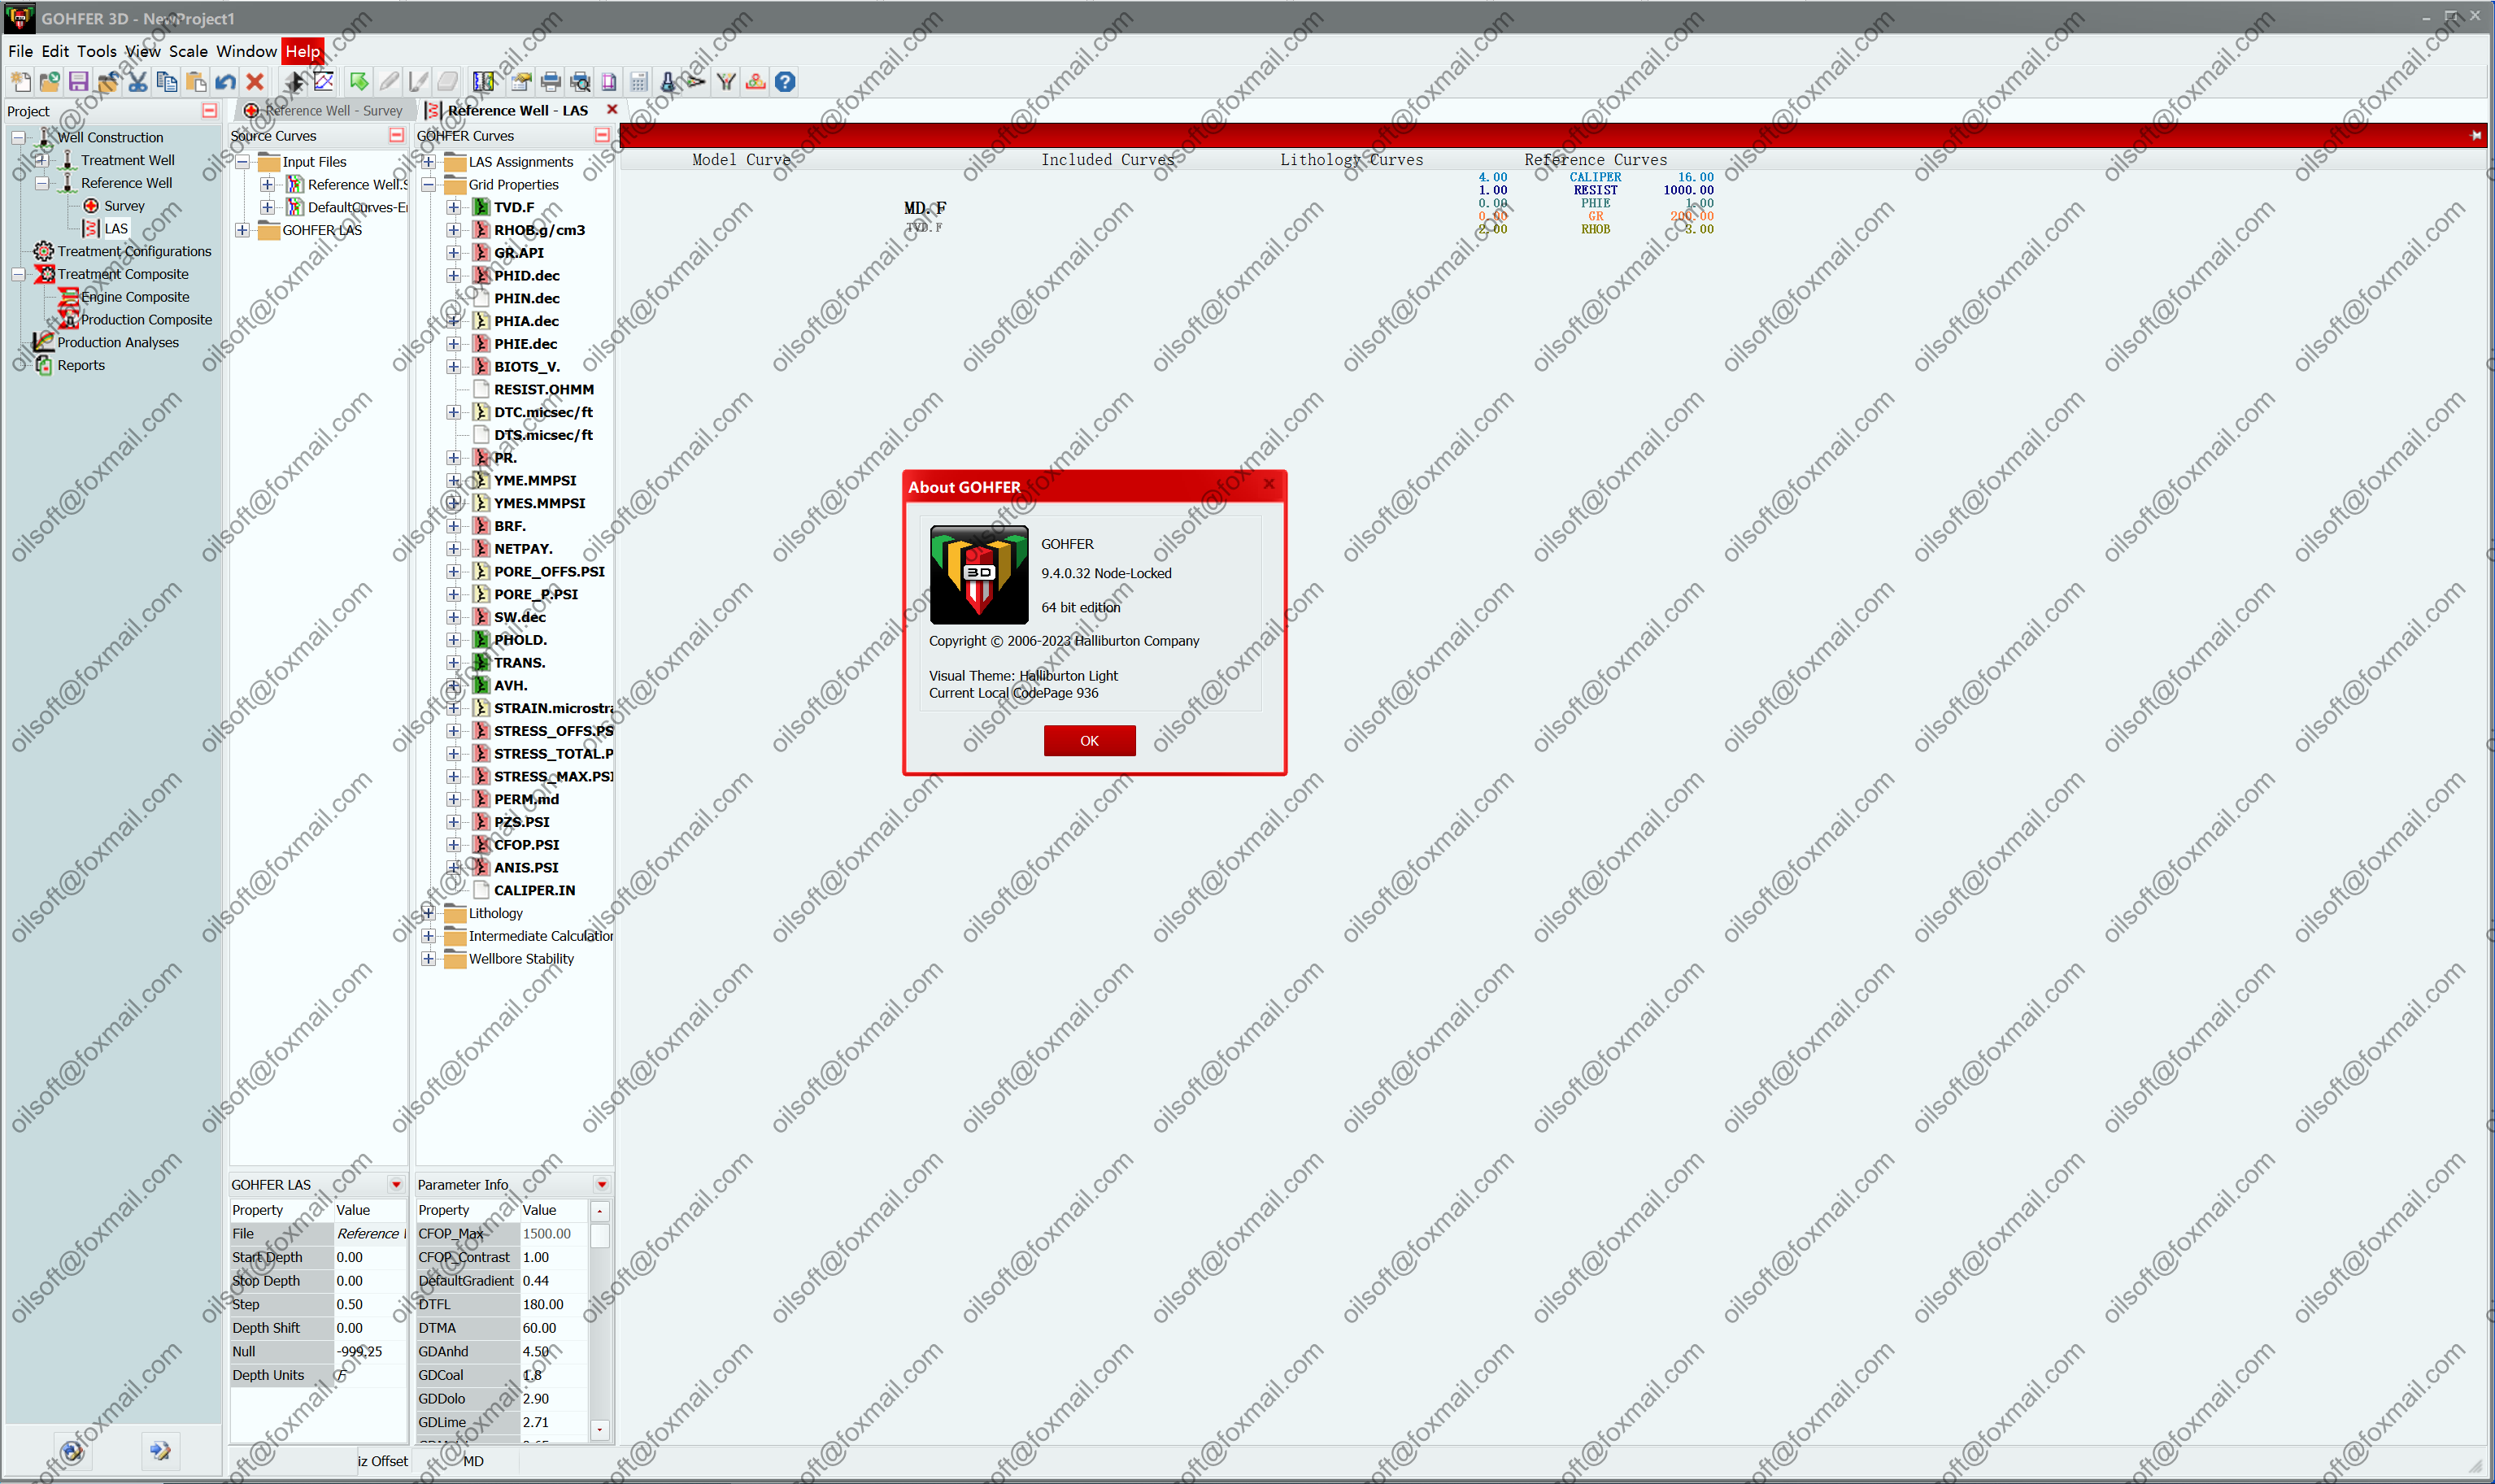Image resolution: width=2495 pixels, height=1484 pixels.
Task: Select the STRESS_TOTAL curve item
Action: [553, 754]
